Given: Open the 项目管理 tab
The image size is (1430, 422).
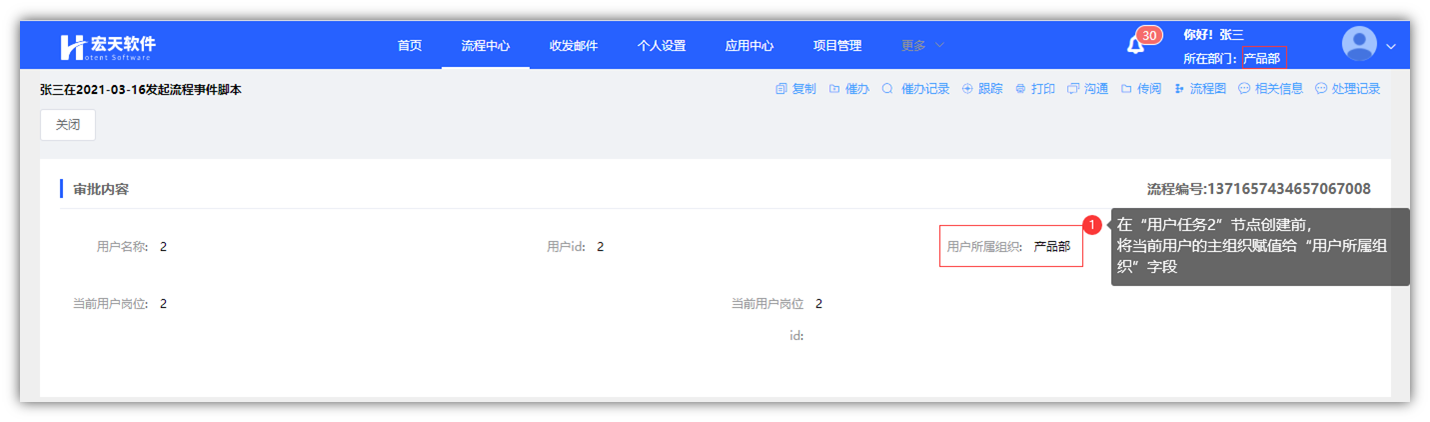Looking at the screenshot, I should 838,46.
